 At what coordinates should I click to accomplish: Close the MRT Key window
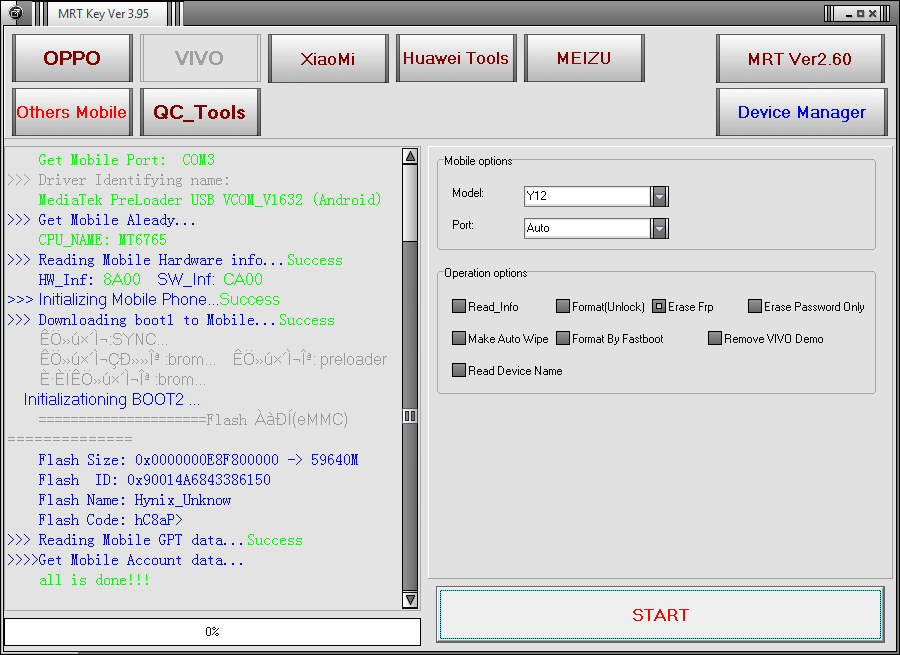tap(872, 14)
